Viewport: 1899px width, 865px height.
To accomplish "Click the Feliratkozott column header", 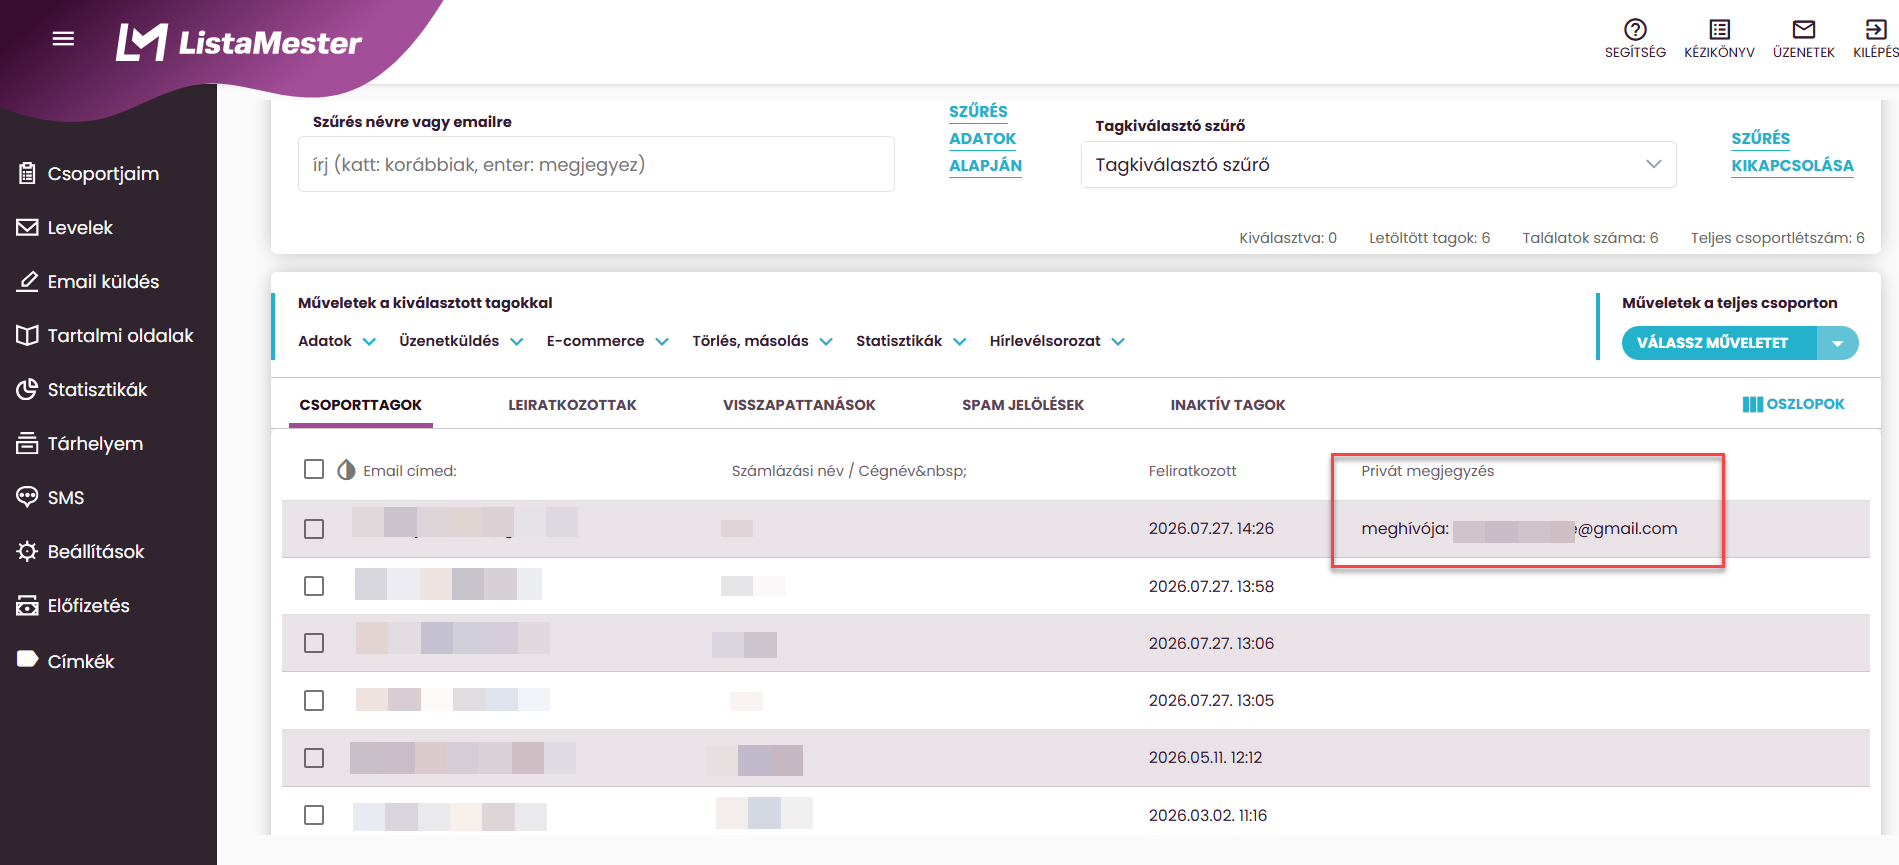I will (1192, 471).
